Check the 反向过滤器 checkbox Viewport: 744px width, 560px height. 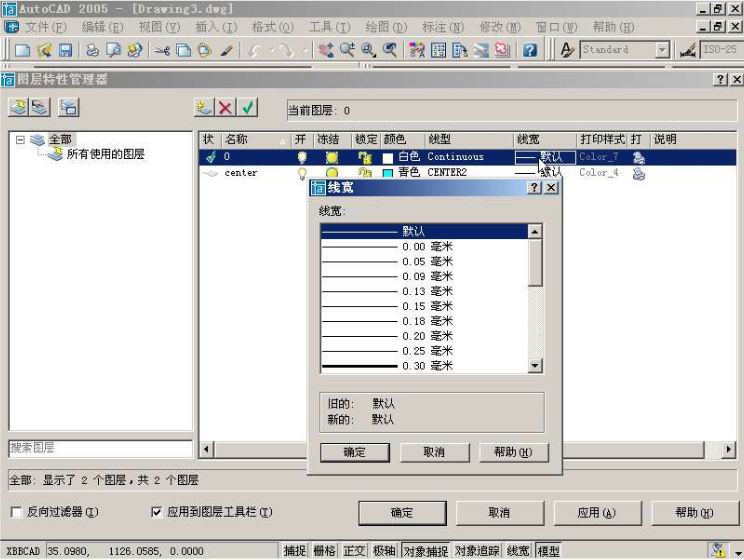point(16,512)
